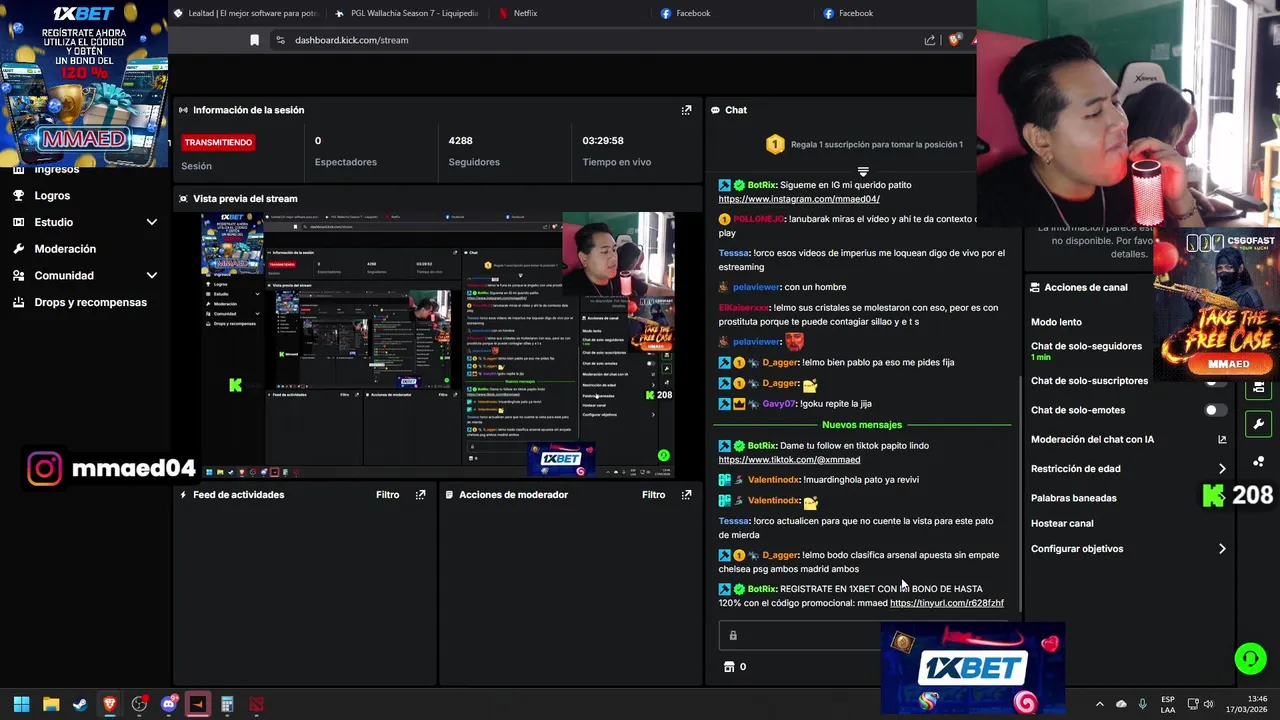Show hidden icons in system tray
The image size is (1280, 720).
click(1099, 704)
